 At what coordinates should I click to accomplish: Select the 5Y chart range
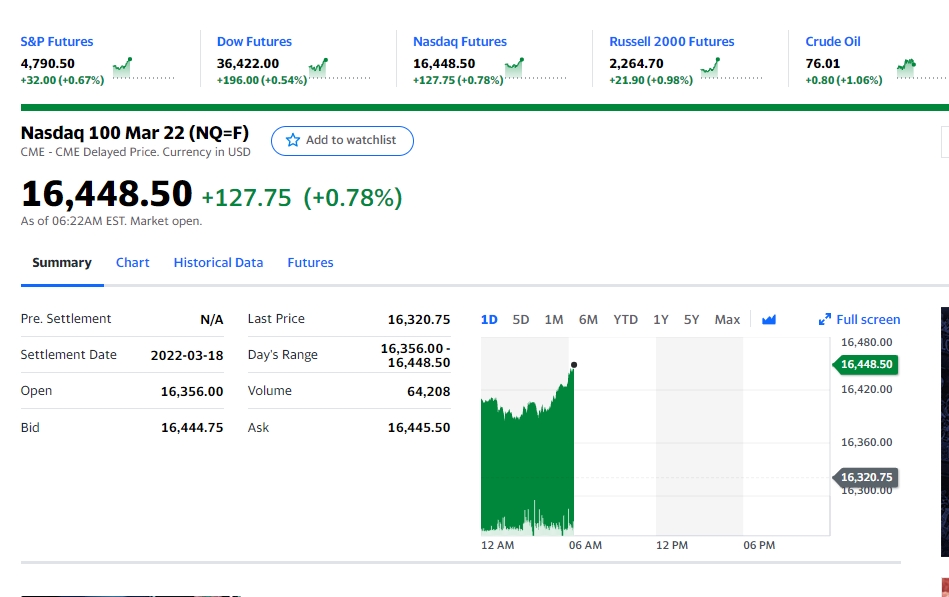tap(691, 320)
